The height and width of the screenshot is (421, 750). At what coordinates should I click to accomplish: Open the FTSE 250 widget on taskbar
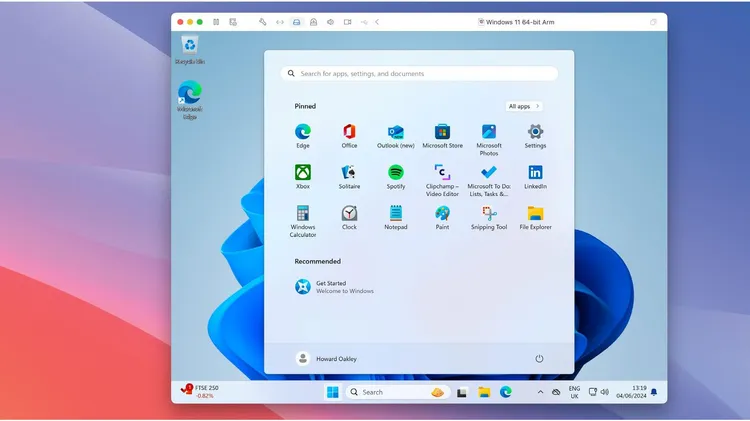click(199, 391)
